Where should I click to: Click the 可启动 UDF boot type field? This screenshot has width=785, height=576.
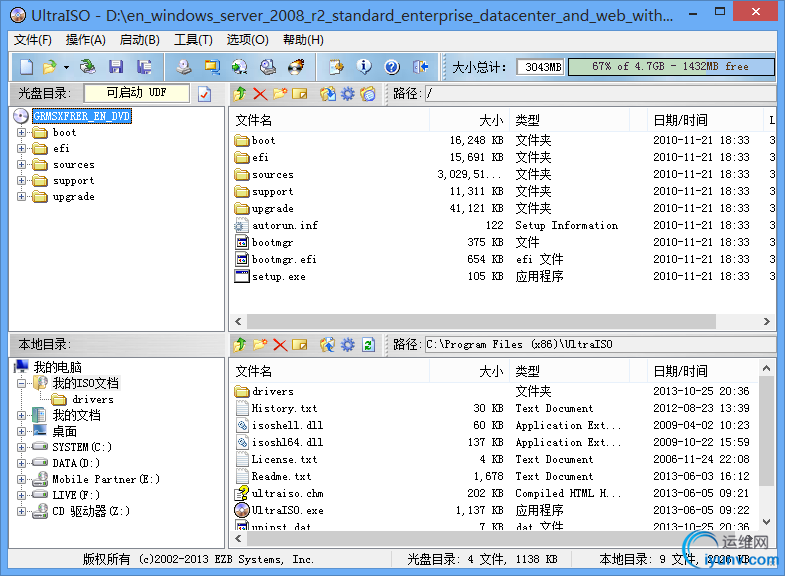[x=137, y=93]
